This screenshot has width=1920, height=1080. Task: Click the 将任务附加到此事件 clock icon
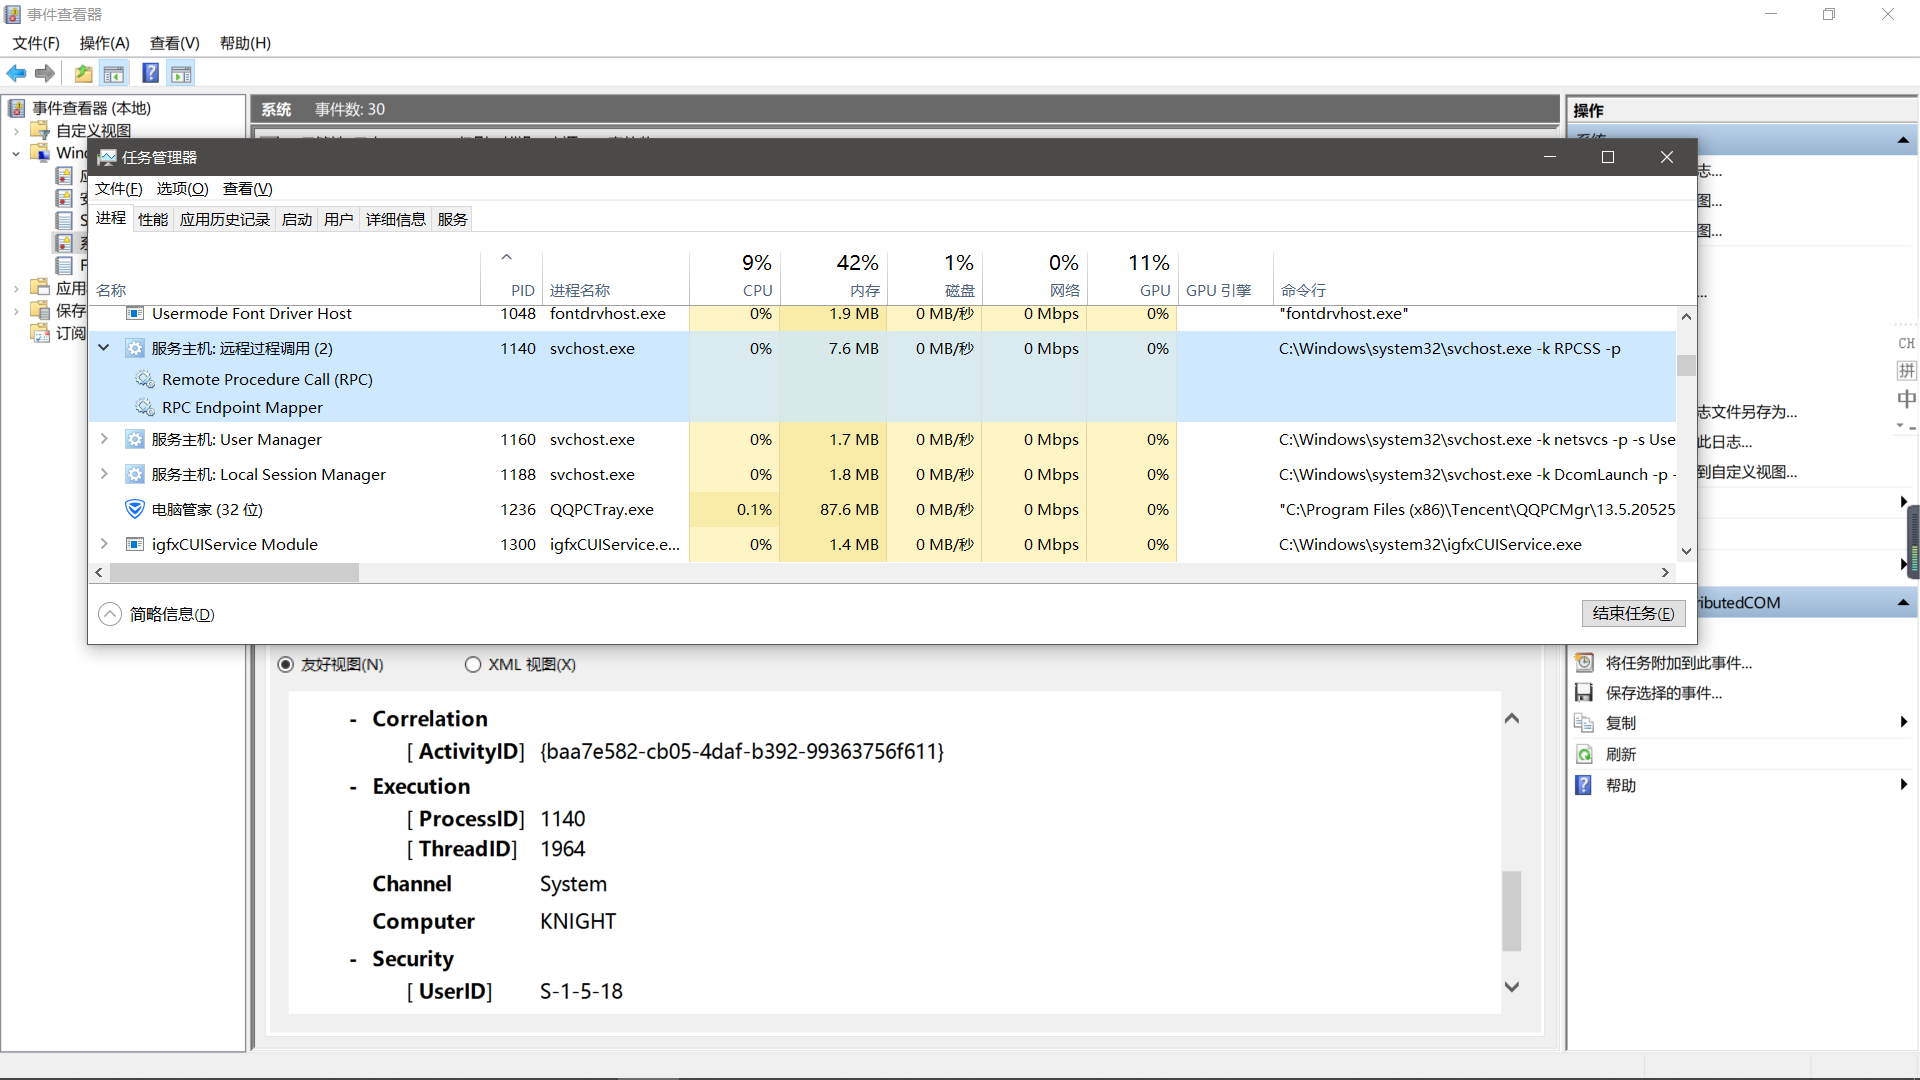point(1585,662)
